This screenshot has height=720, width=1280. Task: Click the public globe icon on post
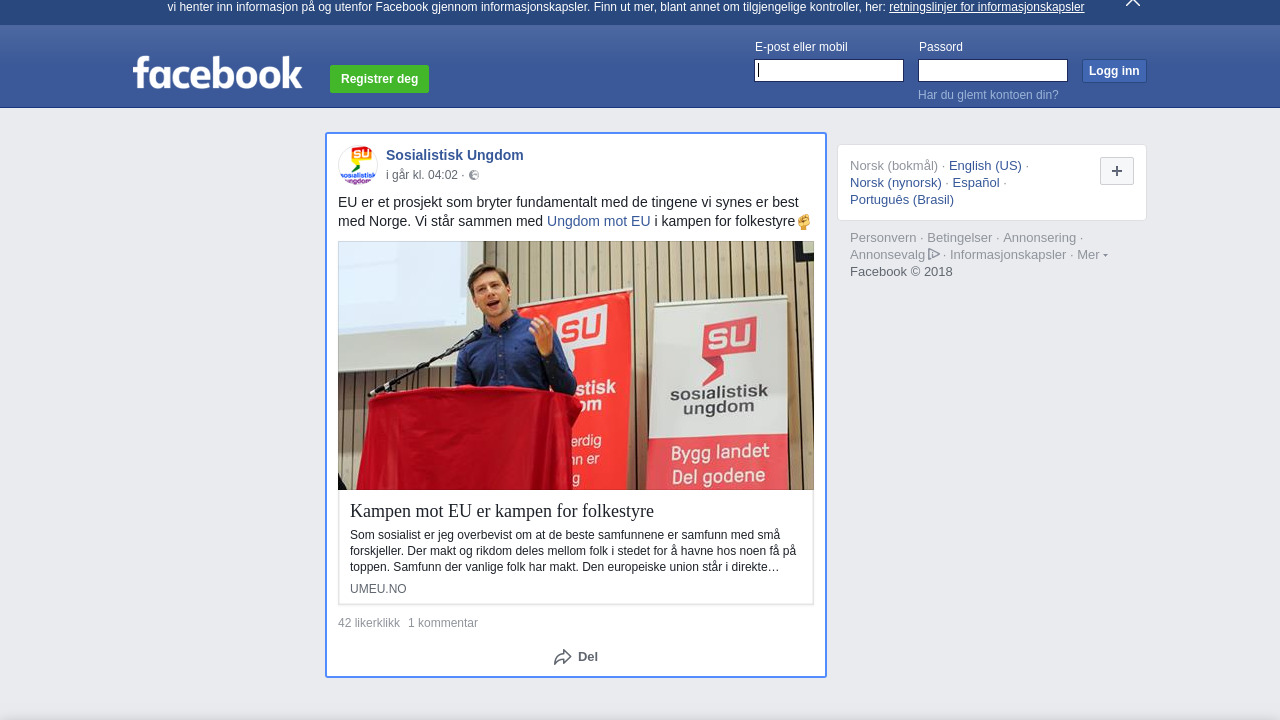(x=474, y=175)
